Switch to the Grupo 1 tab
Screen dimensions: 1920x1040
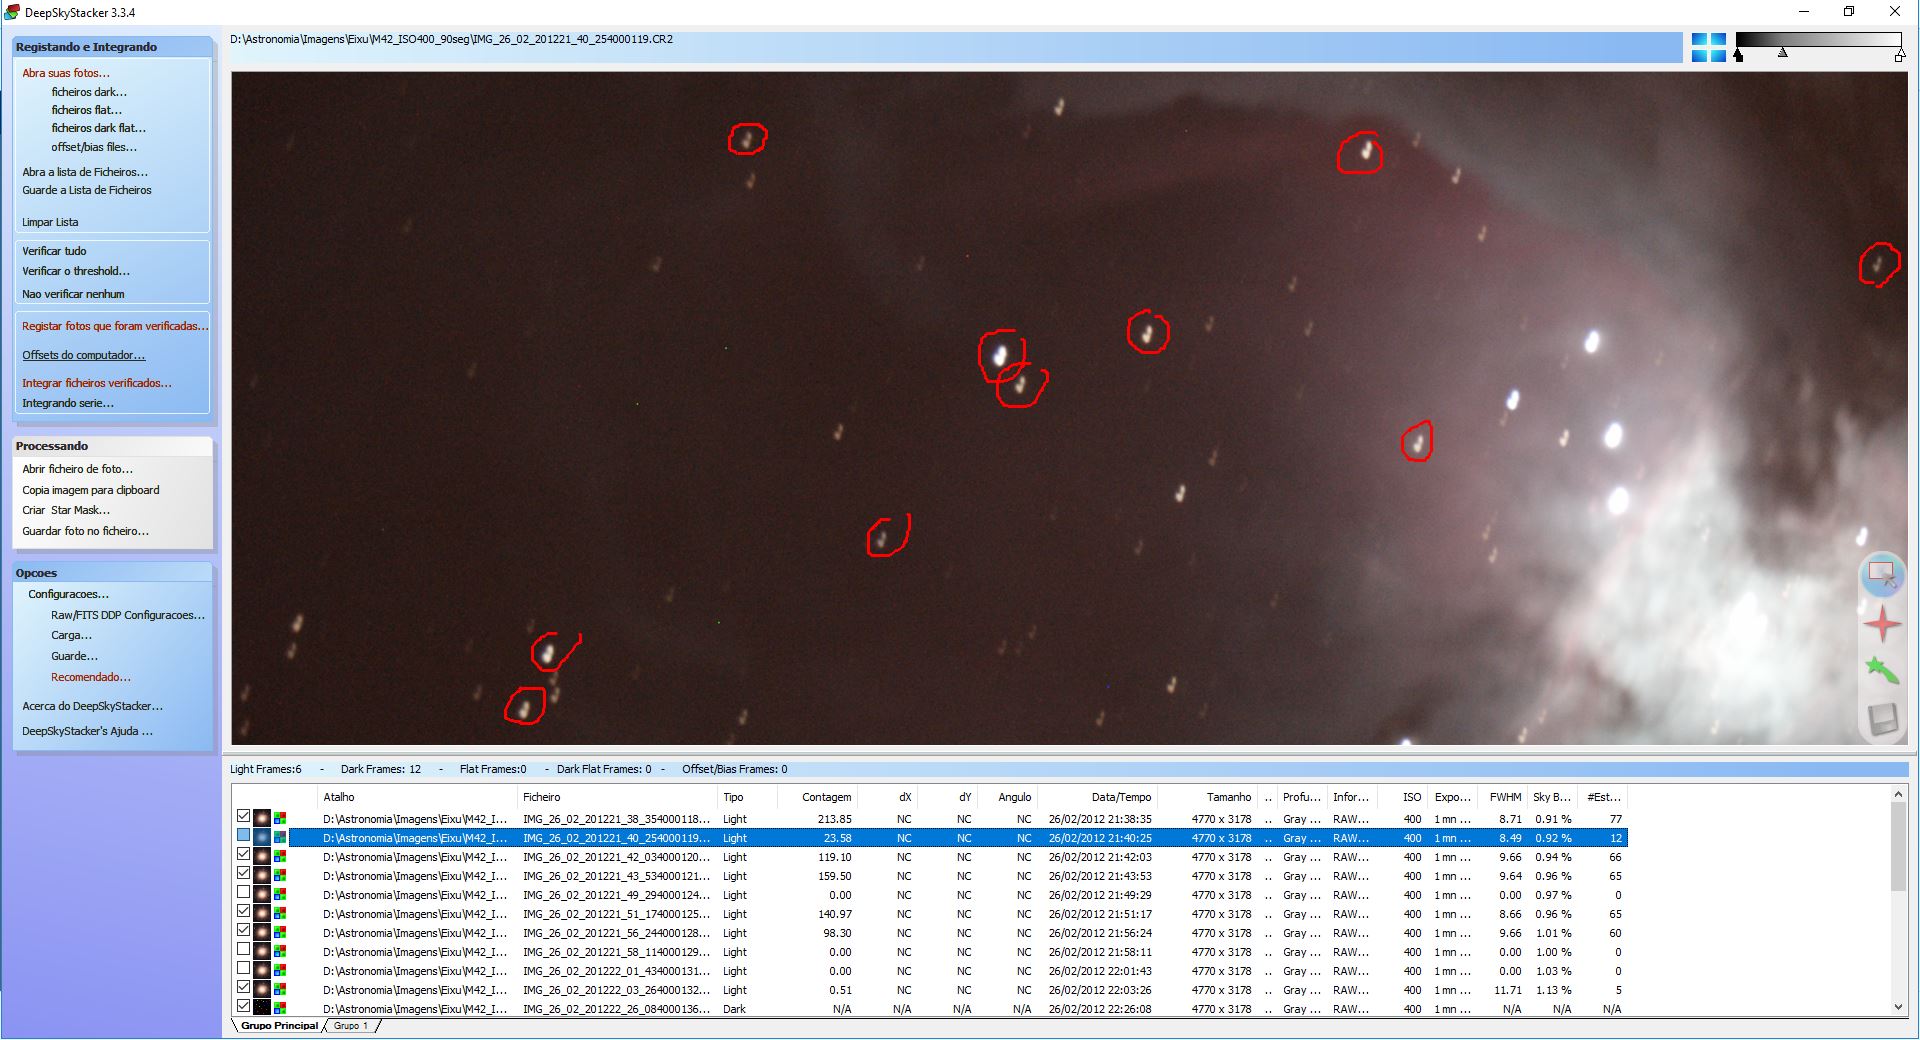(x=351, y=1026)
